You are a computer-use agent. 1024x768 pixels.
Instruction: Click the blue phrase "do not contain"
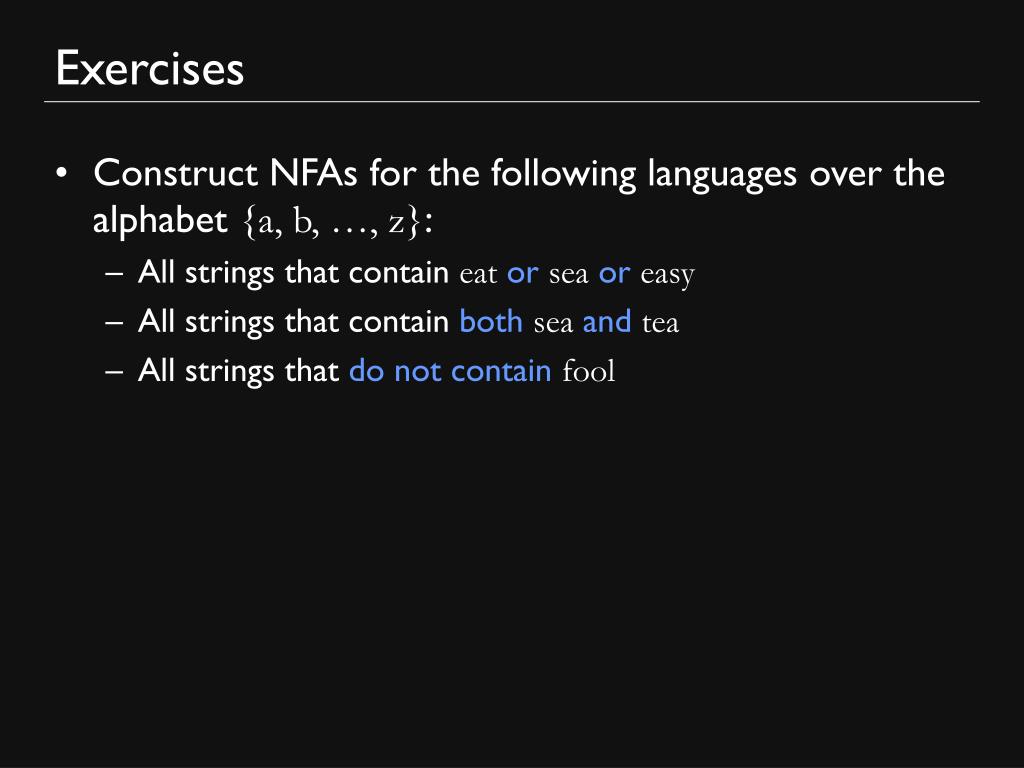451,371
